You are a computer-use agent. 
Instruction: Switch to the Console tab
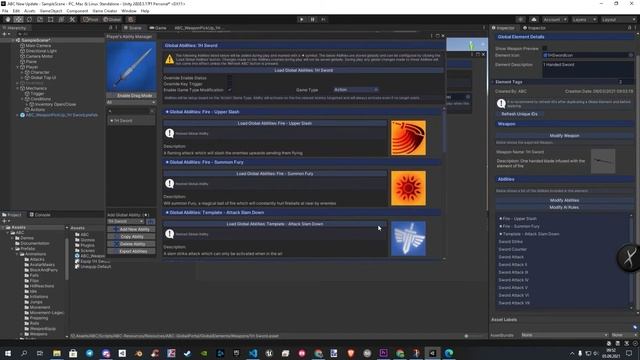[x=40, y=215]
